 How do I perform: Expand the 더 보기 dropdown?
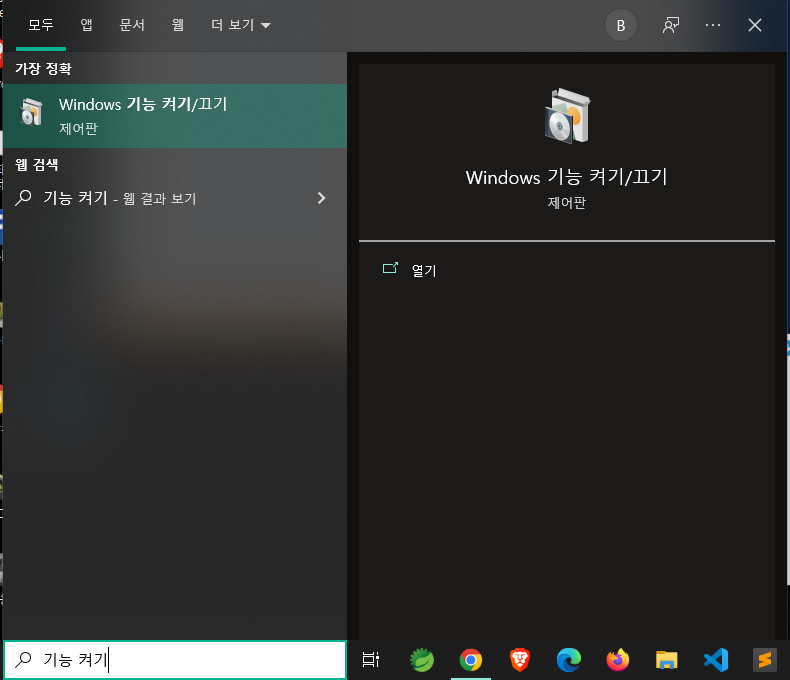point(241,25)
